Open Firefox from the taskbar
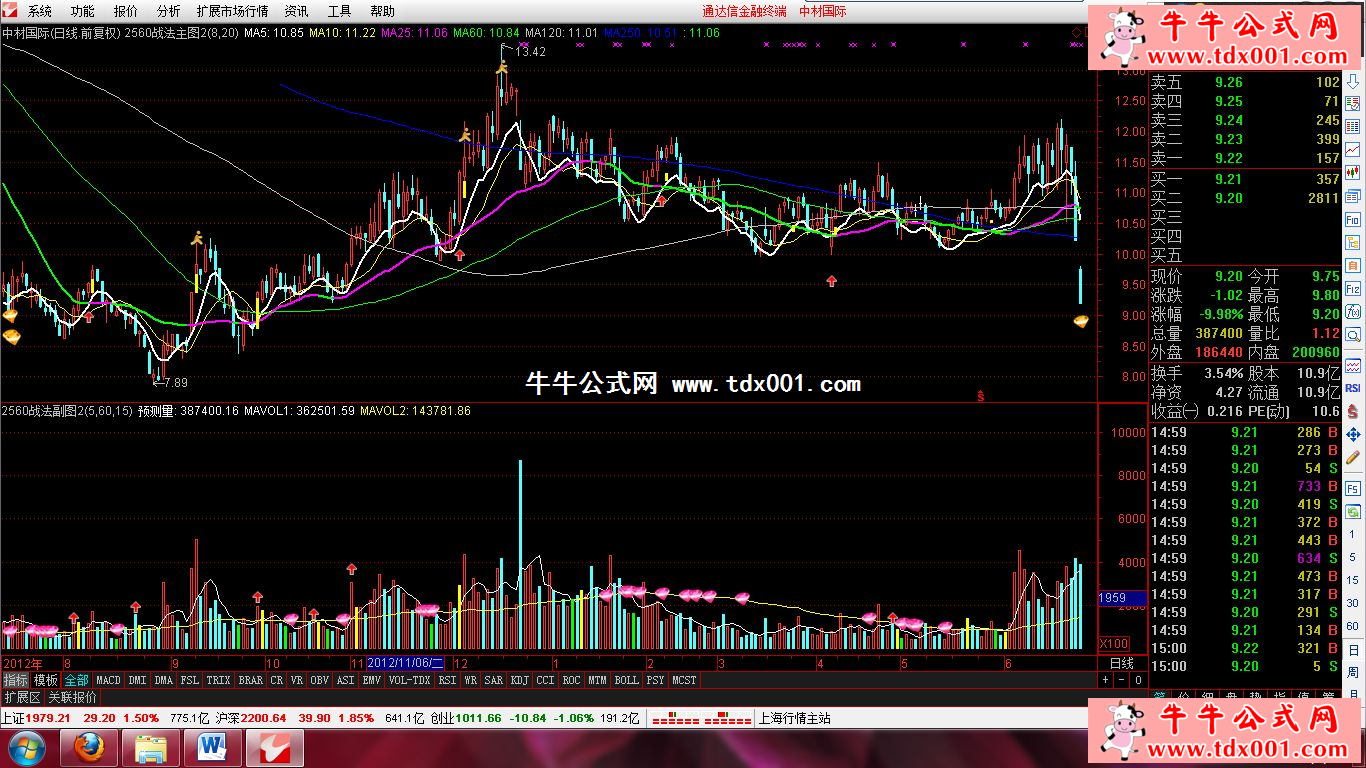Screen dimensions: 1366x768 click(89, 748)
